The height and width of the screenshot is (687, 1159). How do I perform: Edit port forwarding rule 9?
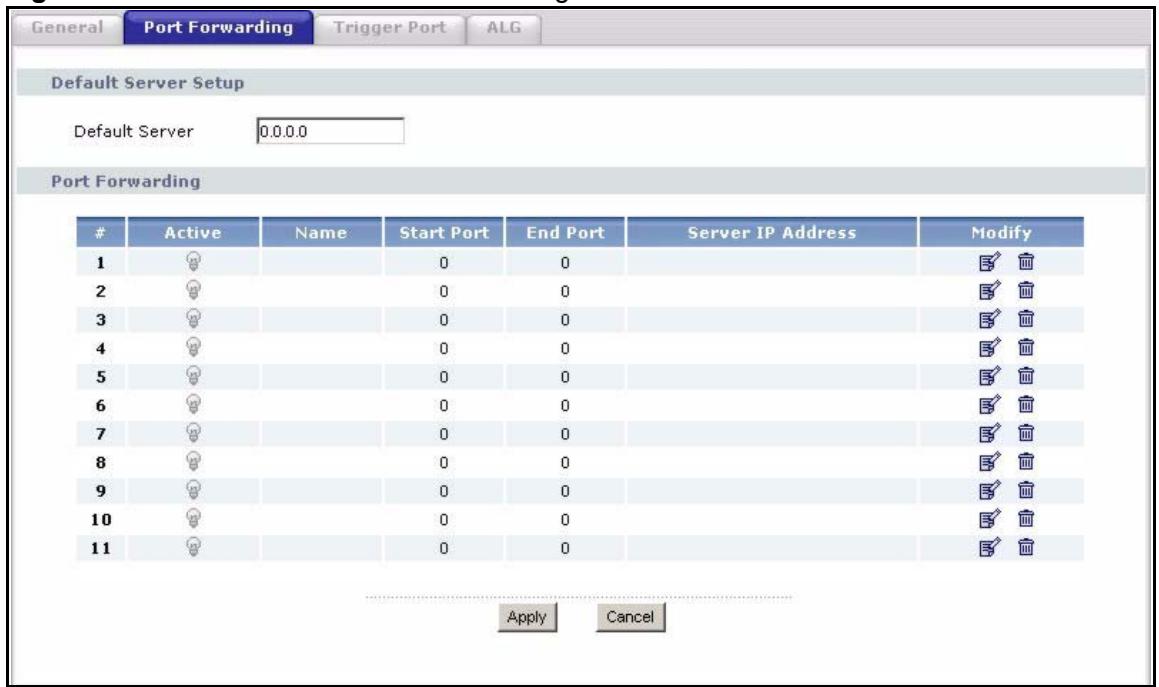point(989,490)
